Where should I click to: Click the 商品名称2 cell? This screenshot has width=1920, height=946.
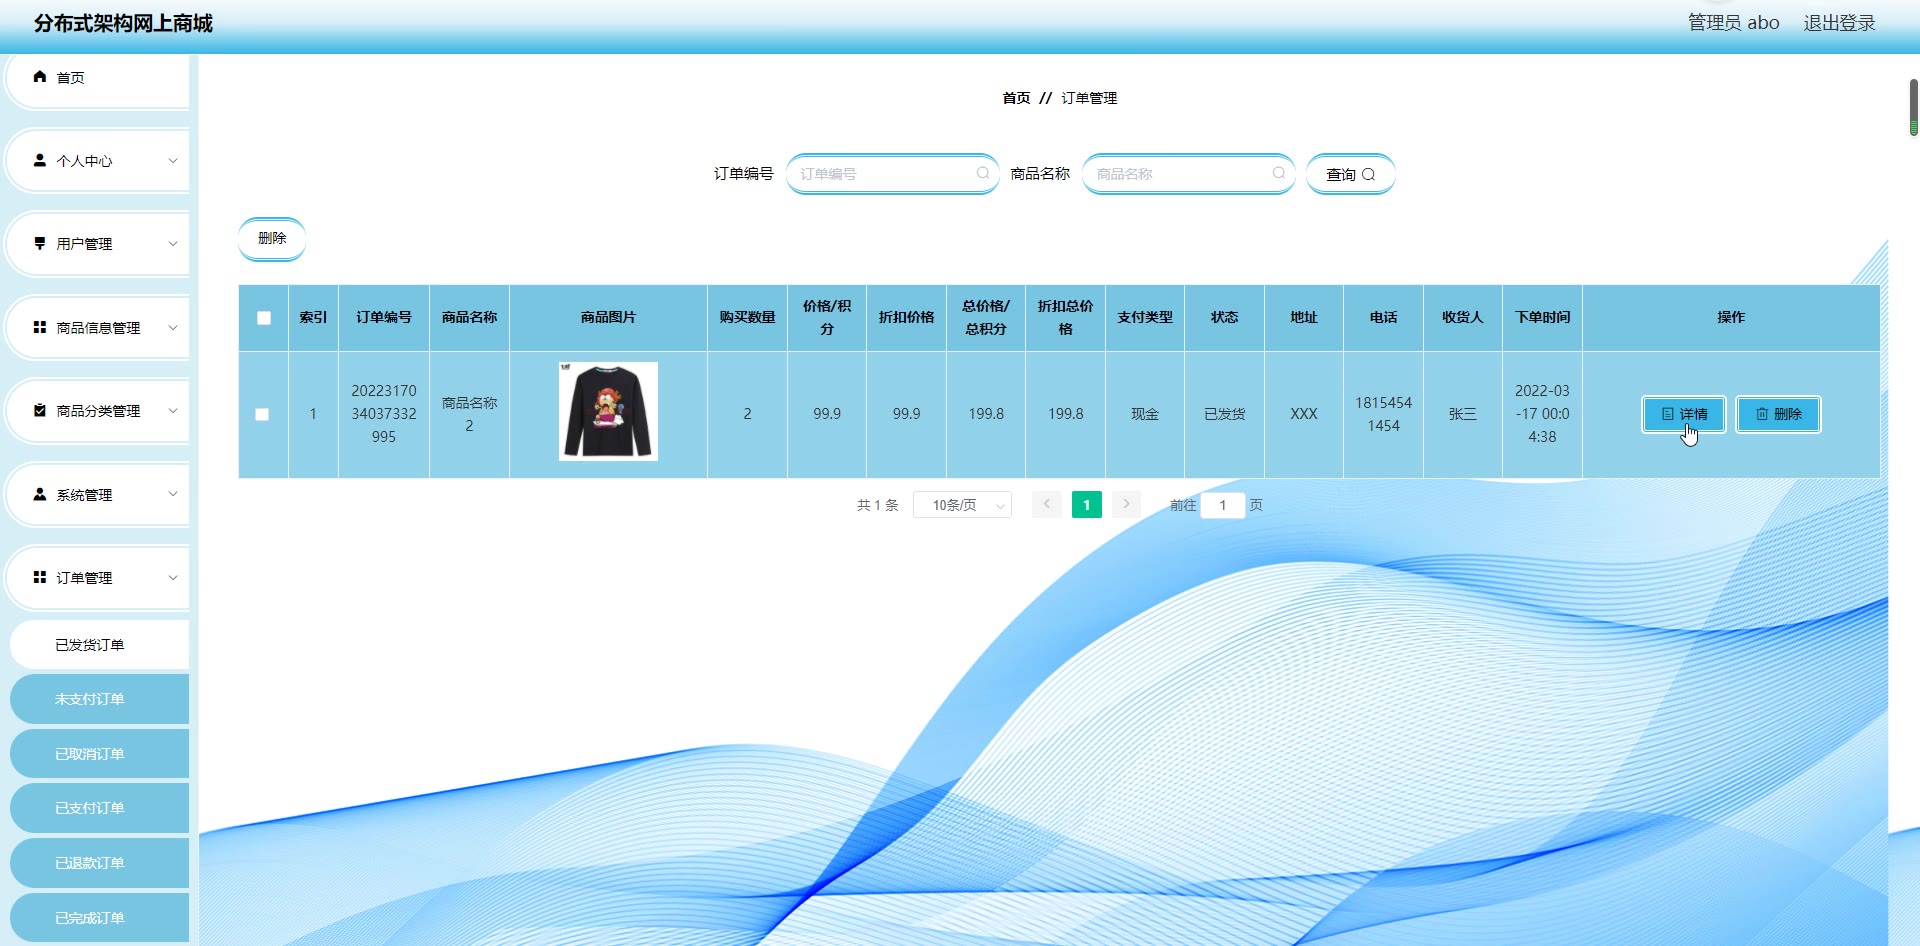(469, 414)
